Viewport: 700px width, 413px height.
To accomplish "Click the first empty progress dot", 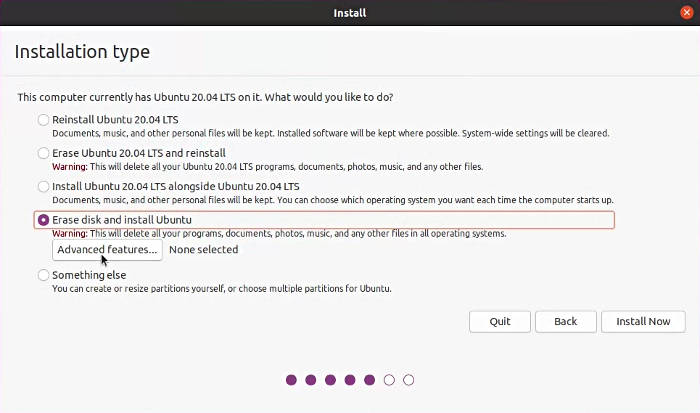I will click(x=389, y=380).
